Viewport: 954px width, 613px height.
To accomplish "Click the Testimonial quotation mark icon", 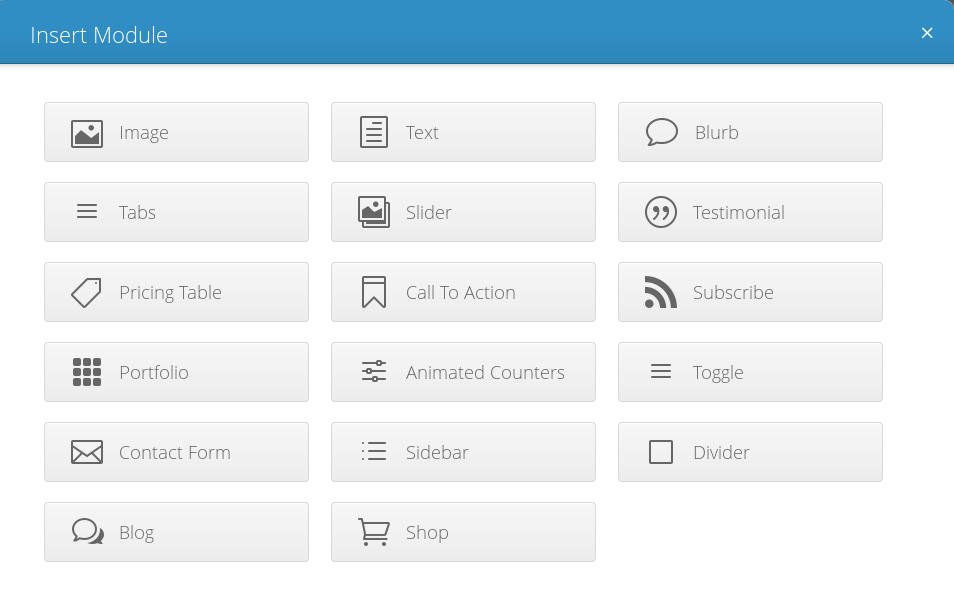I will tap(661, 212).
